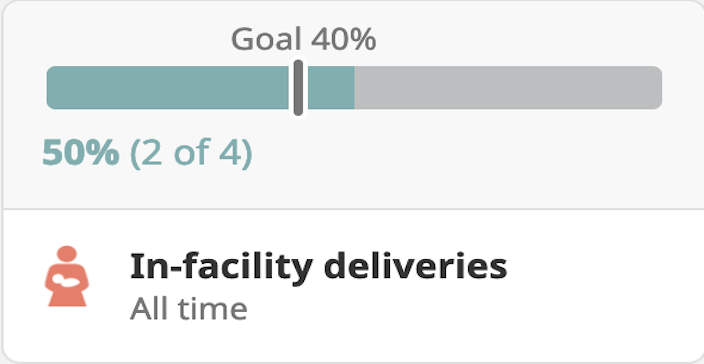The width and height of the screenshot is (704, 364).
Task: Click the word In-facility in heading
Action: (x=221, y=266)
